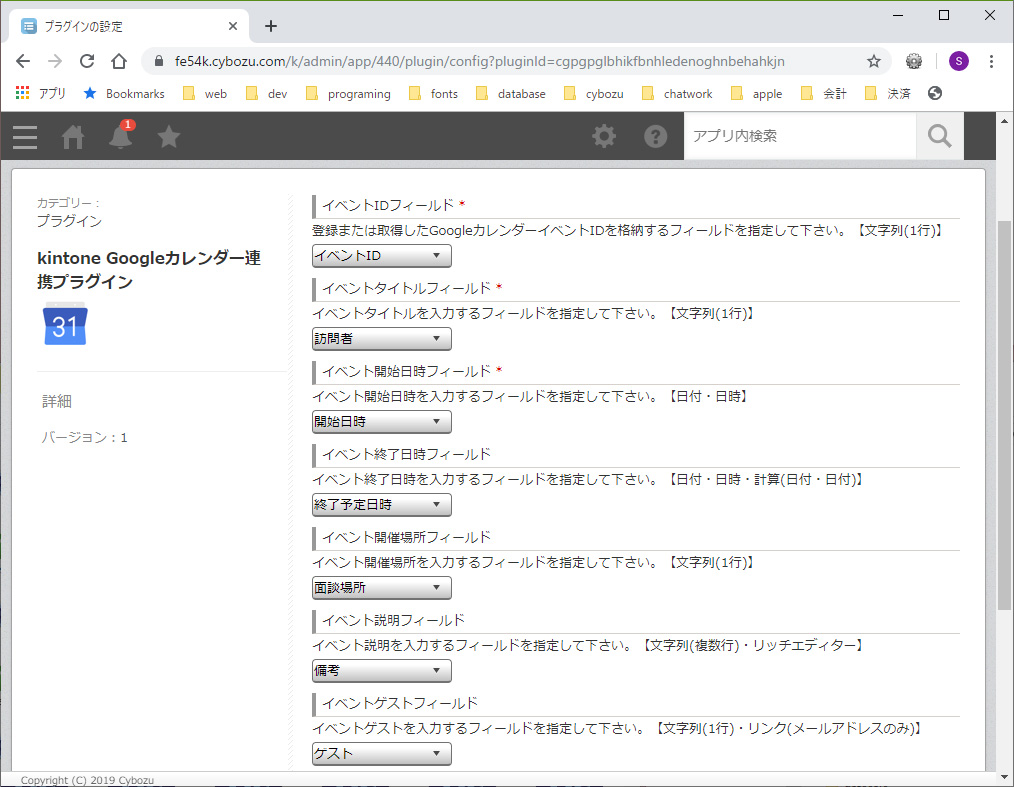The width and height of the screenshot is (1014, 787).
Task: Open the programing bookmark folder
Action: (x=348, y=93)
